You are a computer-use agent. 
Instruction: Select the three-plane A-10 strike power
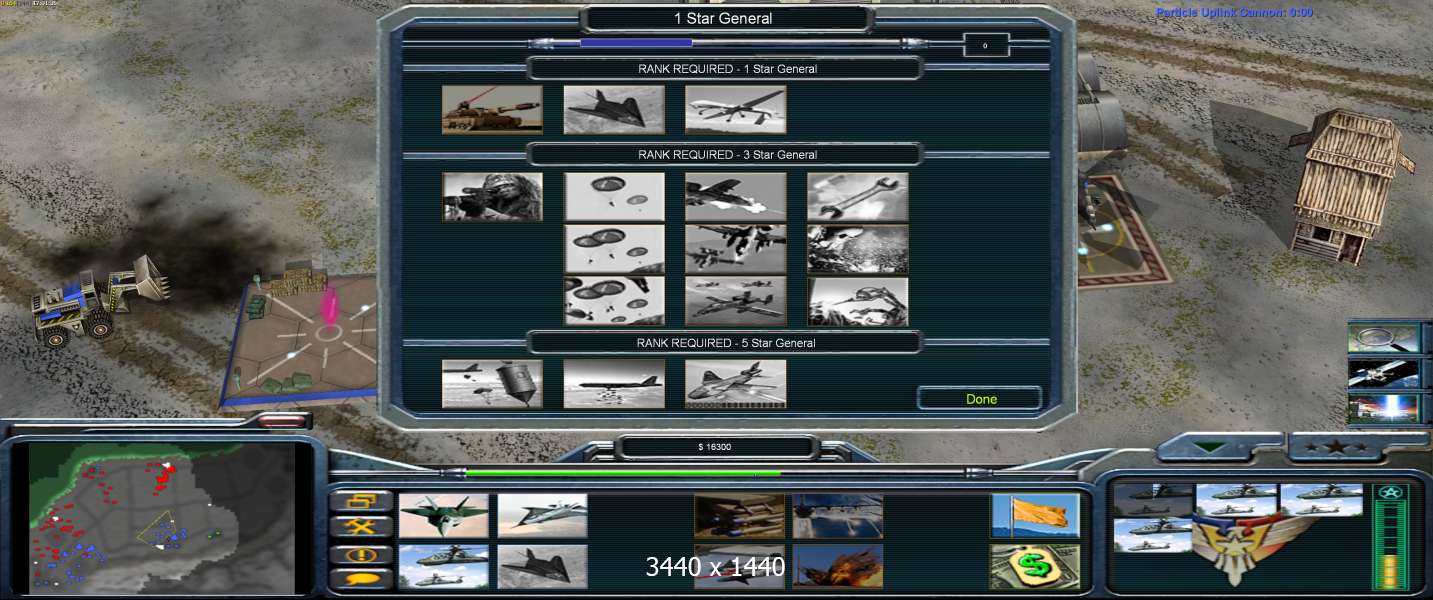click(x=735, y=301)
